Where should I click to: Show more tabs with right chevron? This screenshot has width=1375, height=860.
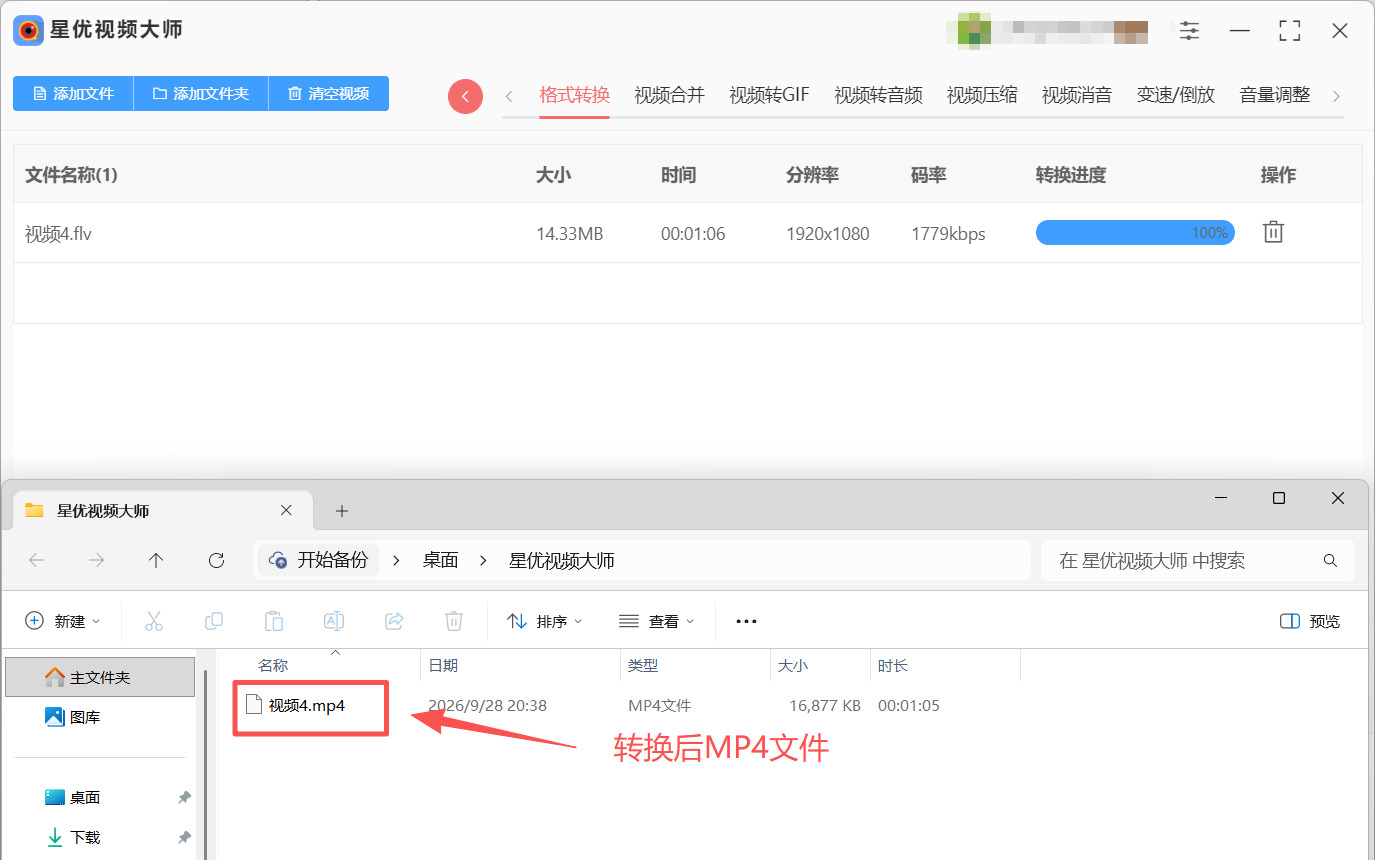[1336, 96]
